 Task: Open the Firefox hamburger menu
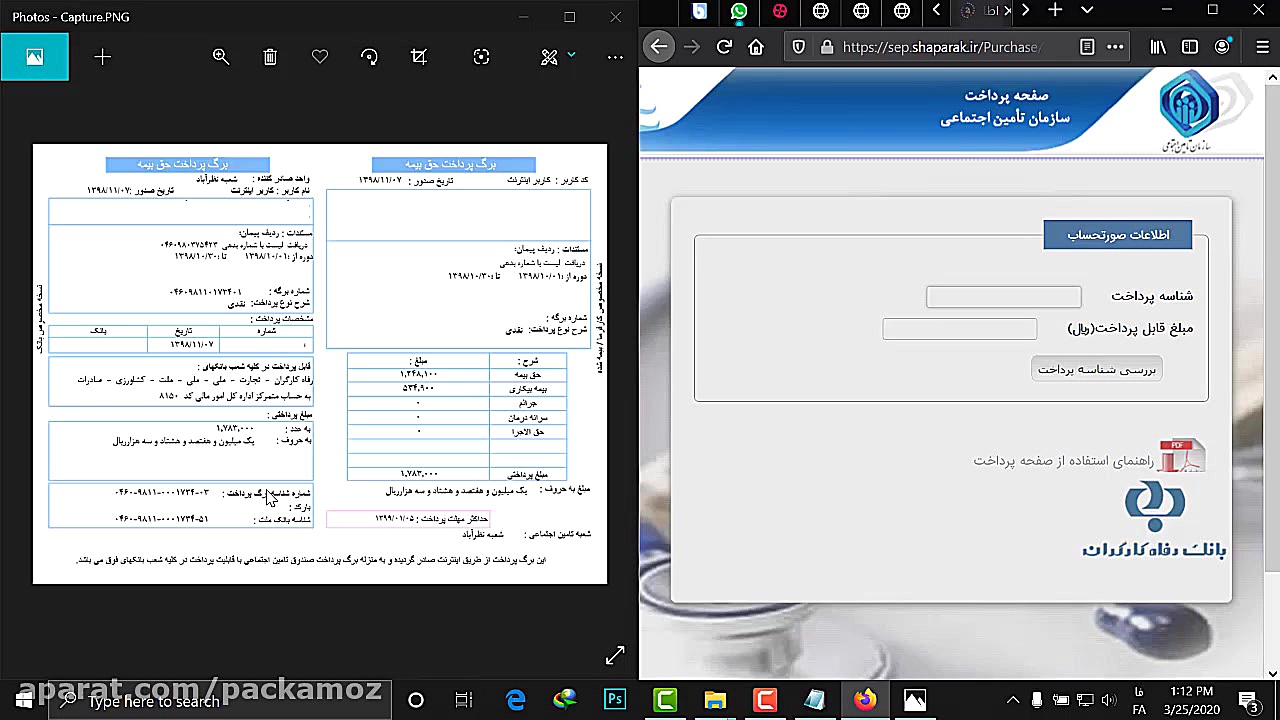click(1260, 46)
